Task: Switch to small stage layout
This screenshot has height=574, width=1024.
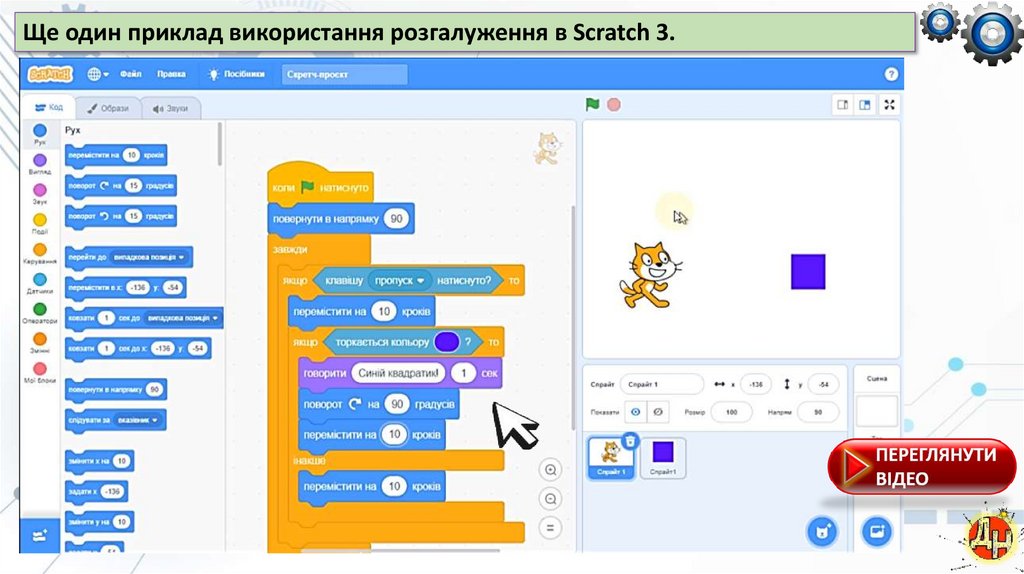Action: click(x=842, y=104)
